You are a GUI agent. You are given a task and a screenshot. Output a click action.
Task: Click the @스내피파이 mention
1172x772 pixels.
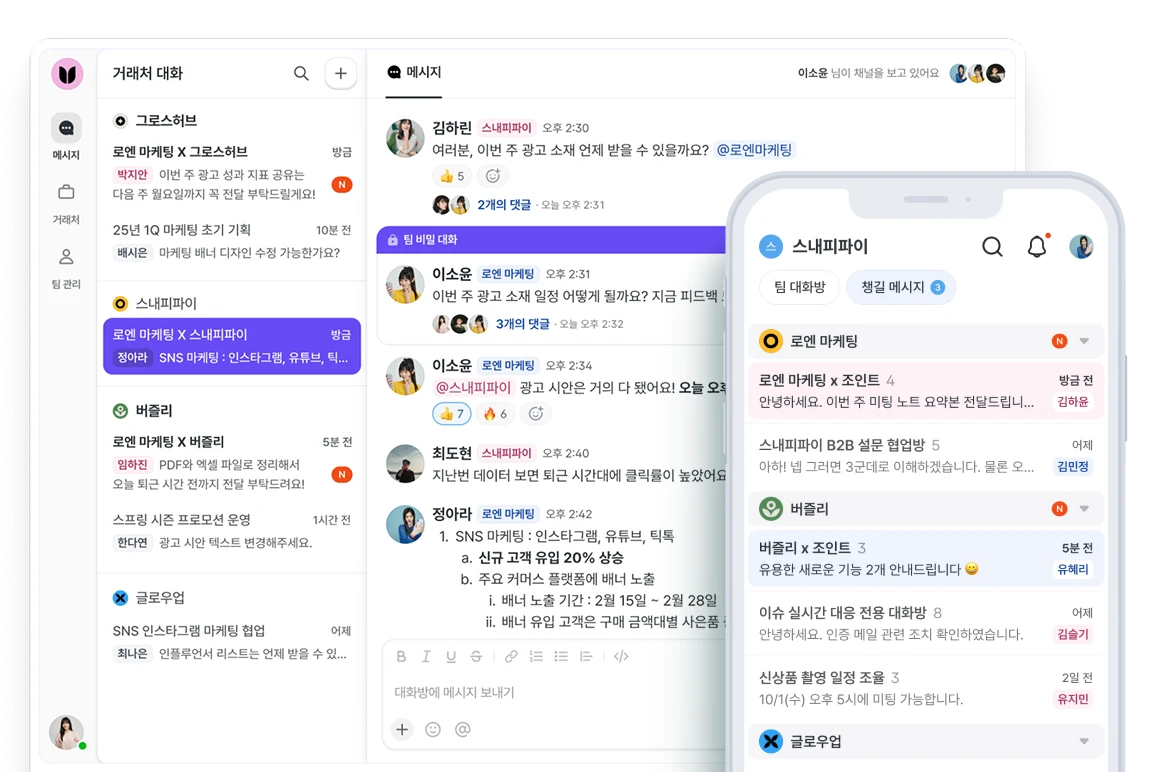[x=473, y=387]
